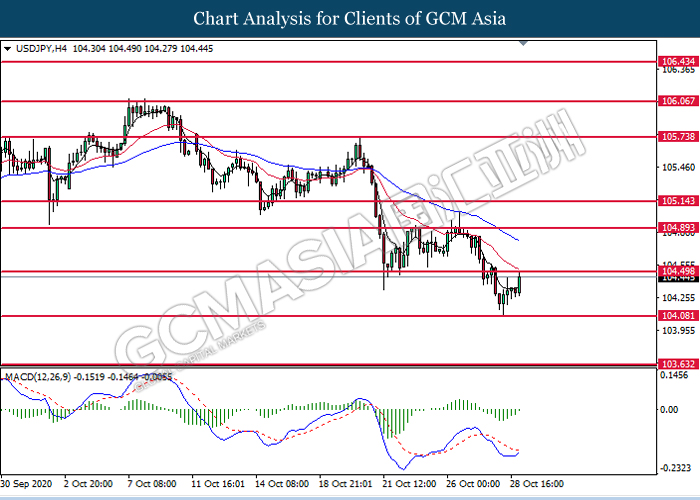
Task: Select the MACD(12,26,9) indicator label
Action: 38,377
